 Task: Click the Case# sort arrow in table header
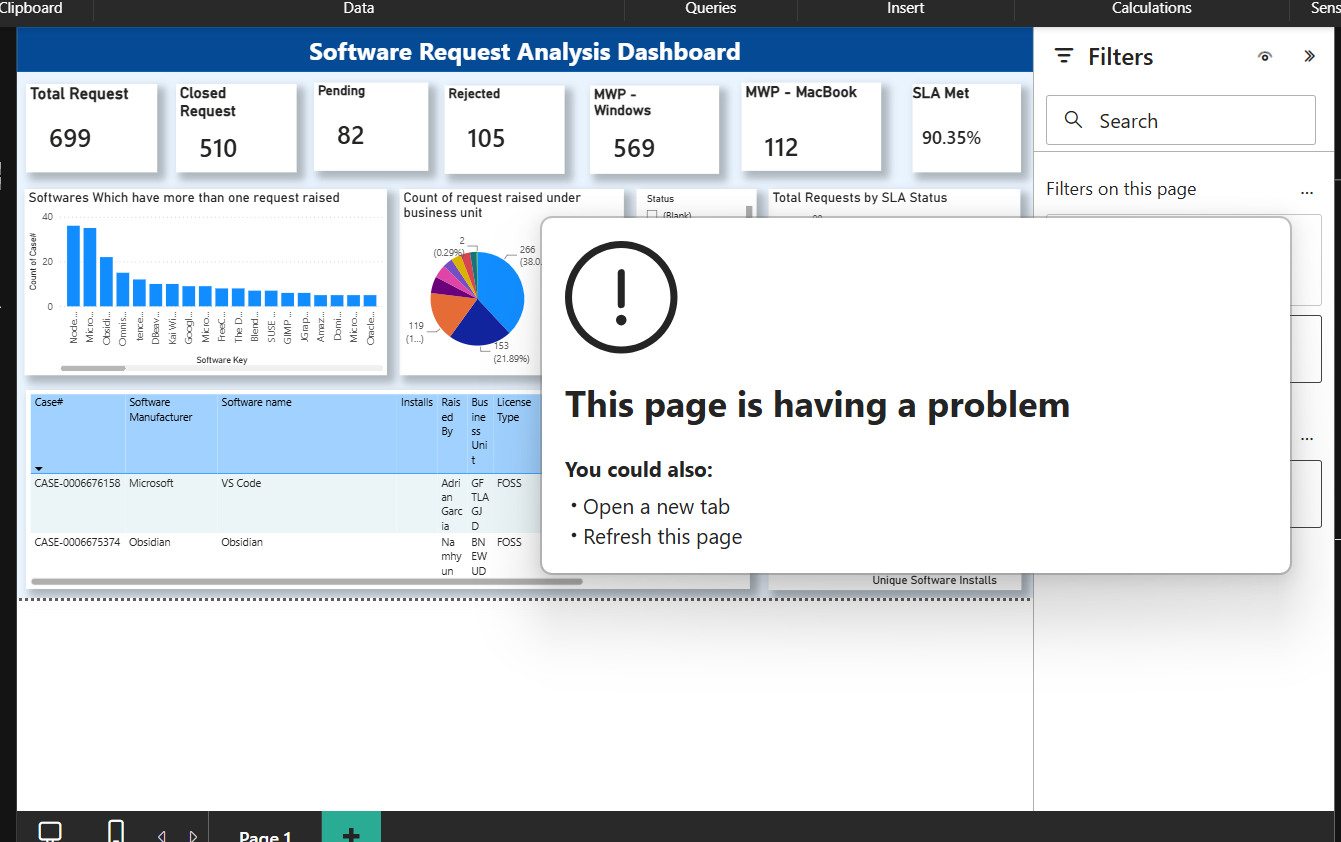(39, 468)
